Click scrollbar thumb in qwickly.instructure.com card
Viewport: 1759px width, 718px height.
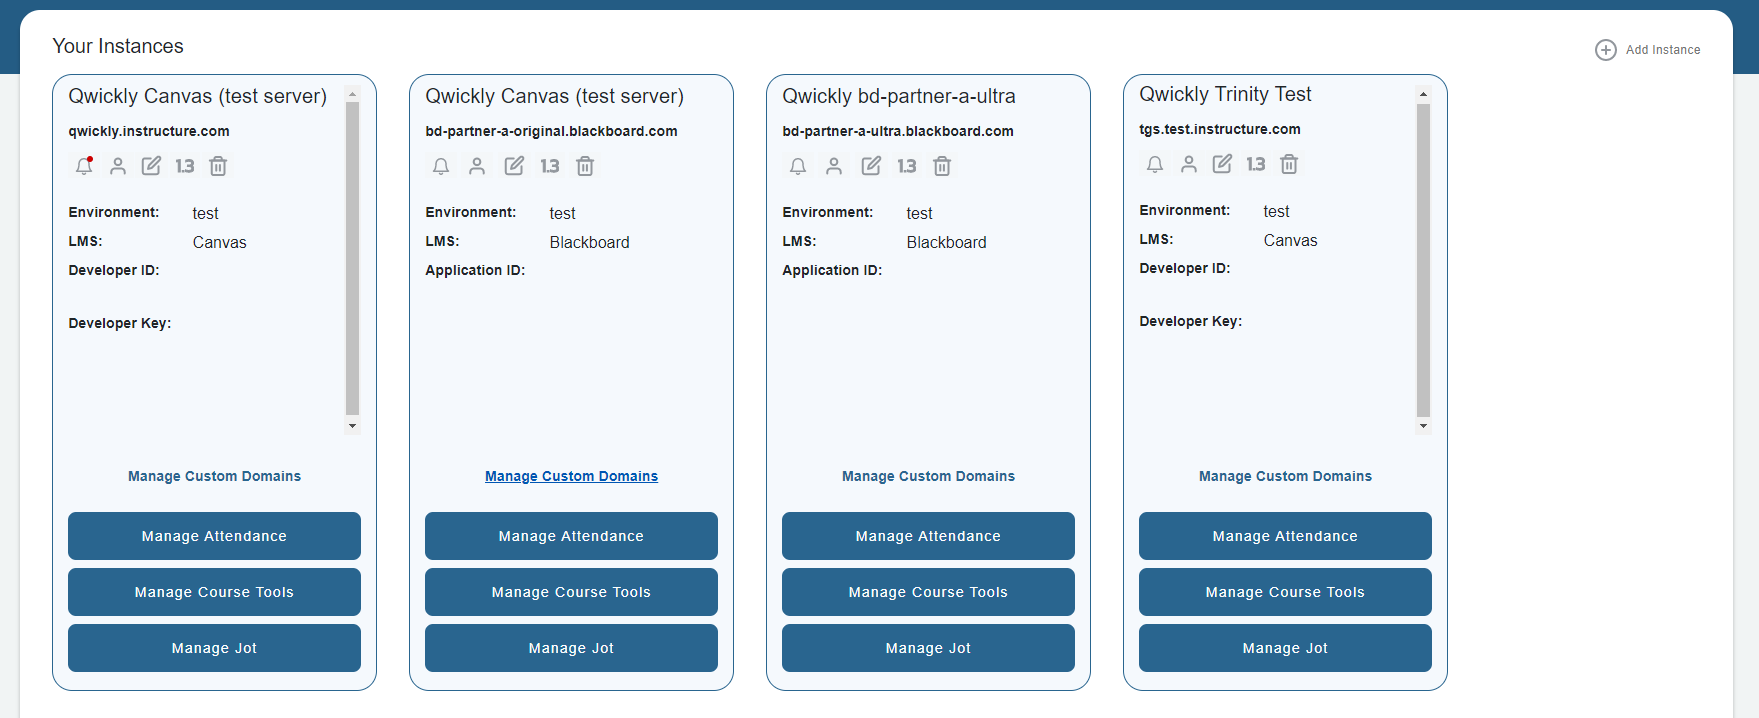pos(352,258)
